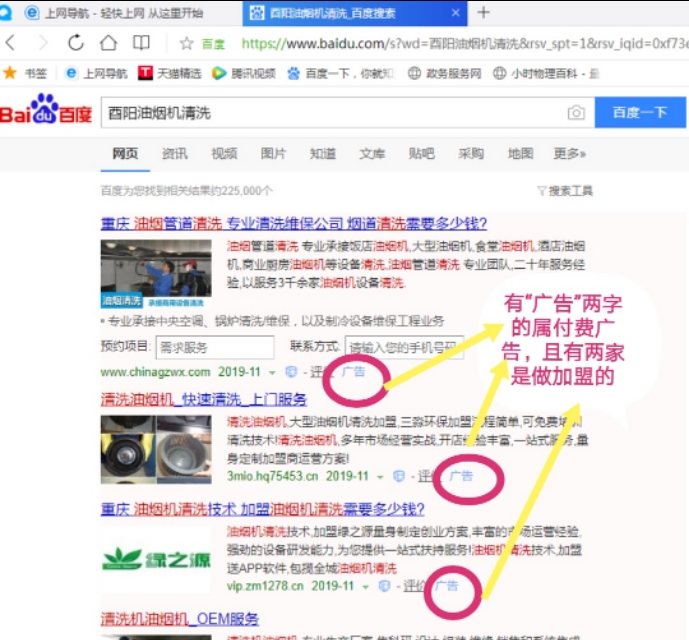Open a new tab with plus button

pos(483,12)
